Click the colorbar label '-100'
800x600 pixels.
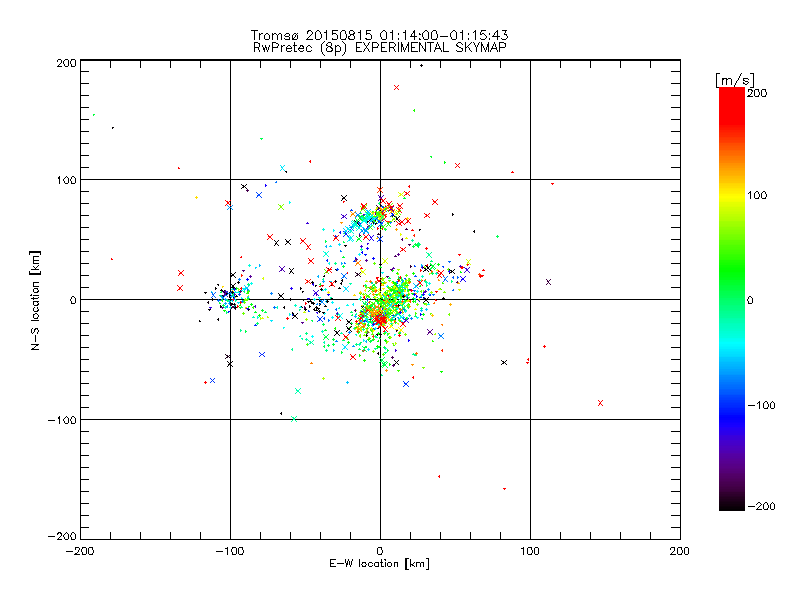tap(761, 405)
